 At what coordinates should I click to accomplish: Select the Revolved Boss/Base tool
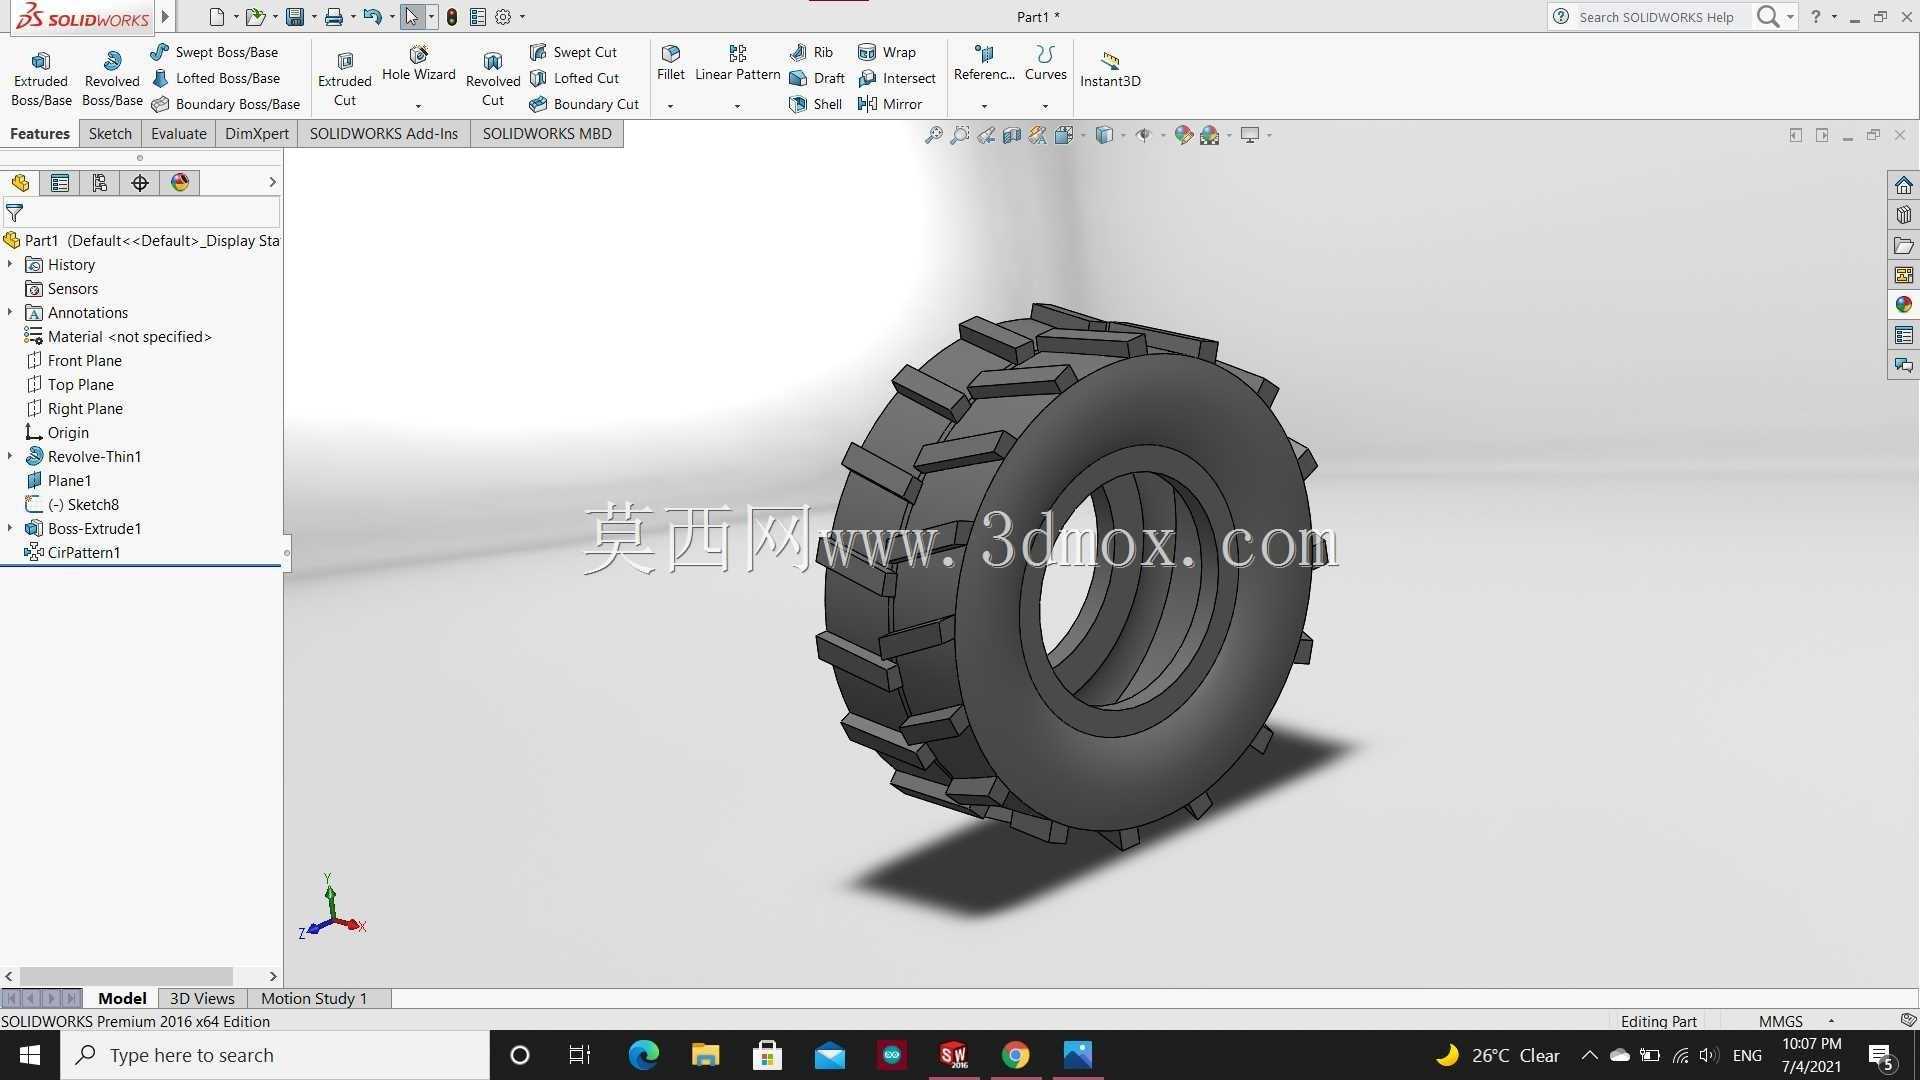click(112, 78)
